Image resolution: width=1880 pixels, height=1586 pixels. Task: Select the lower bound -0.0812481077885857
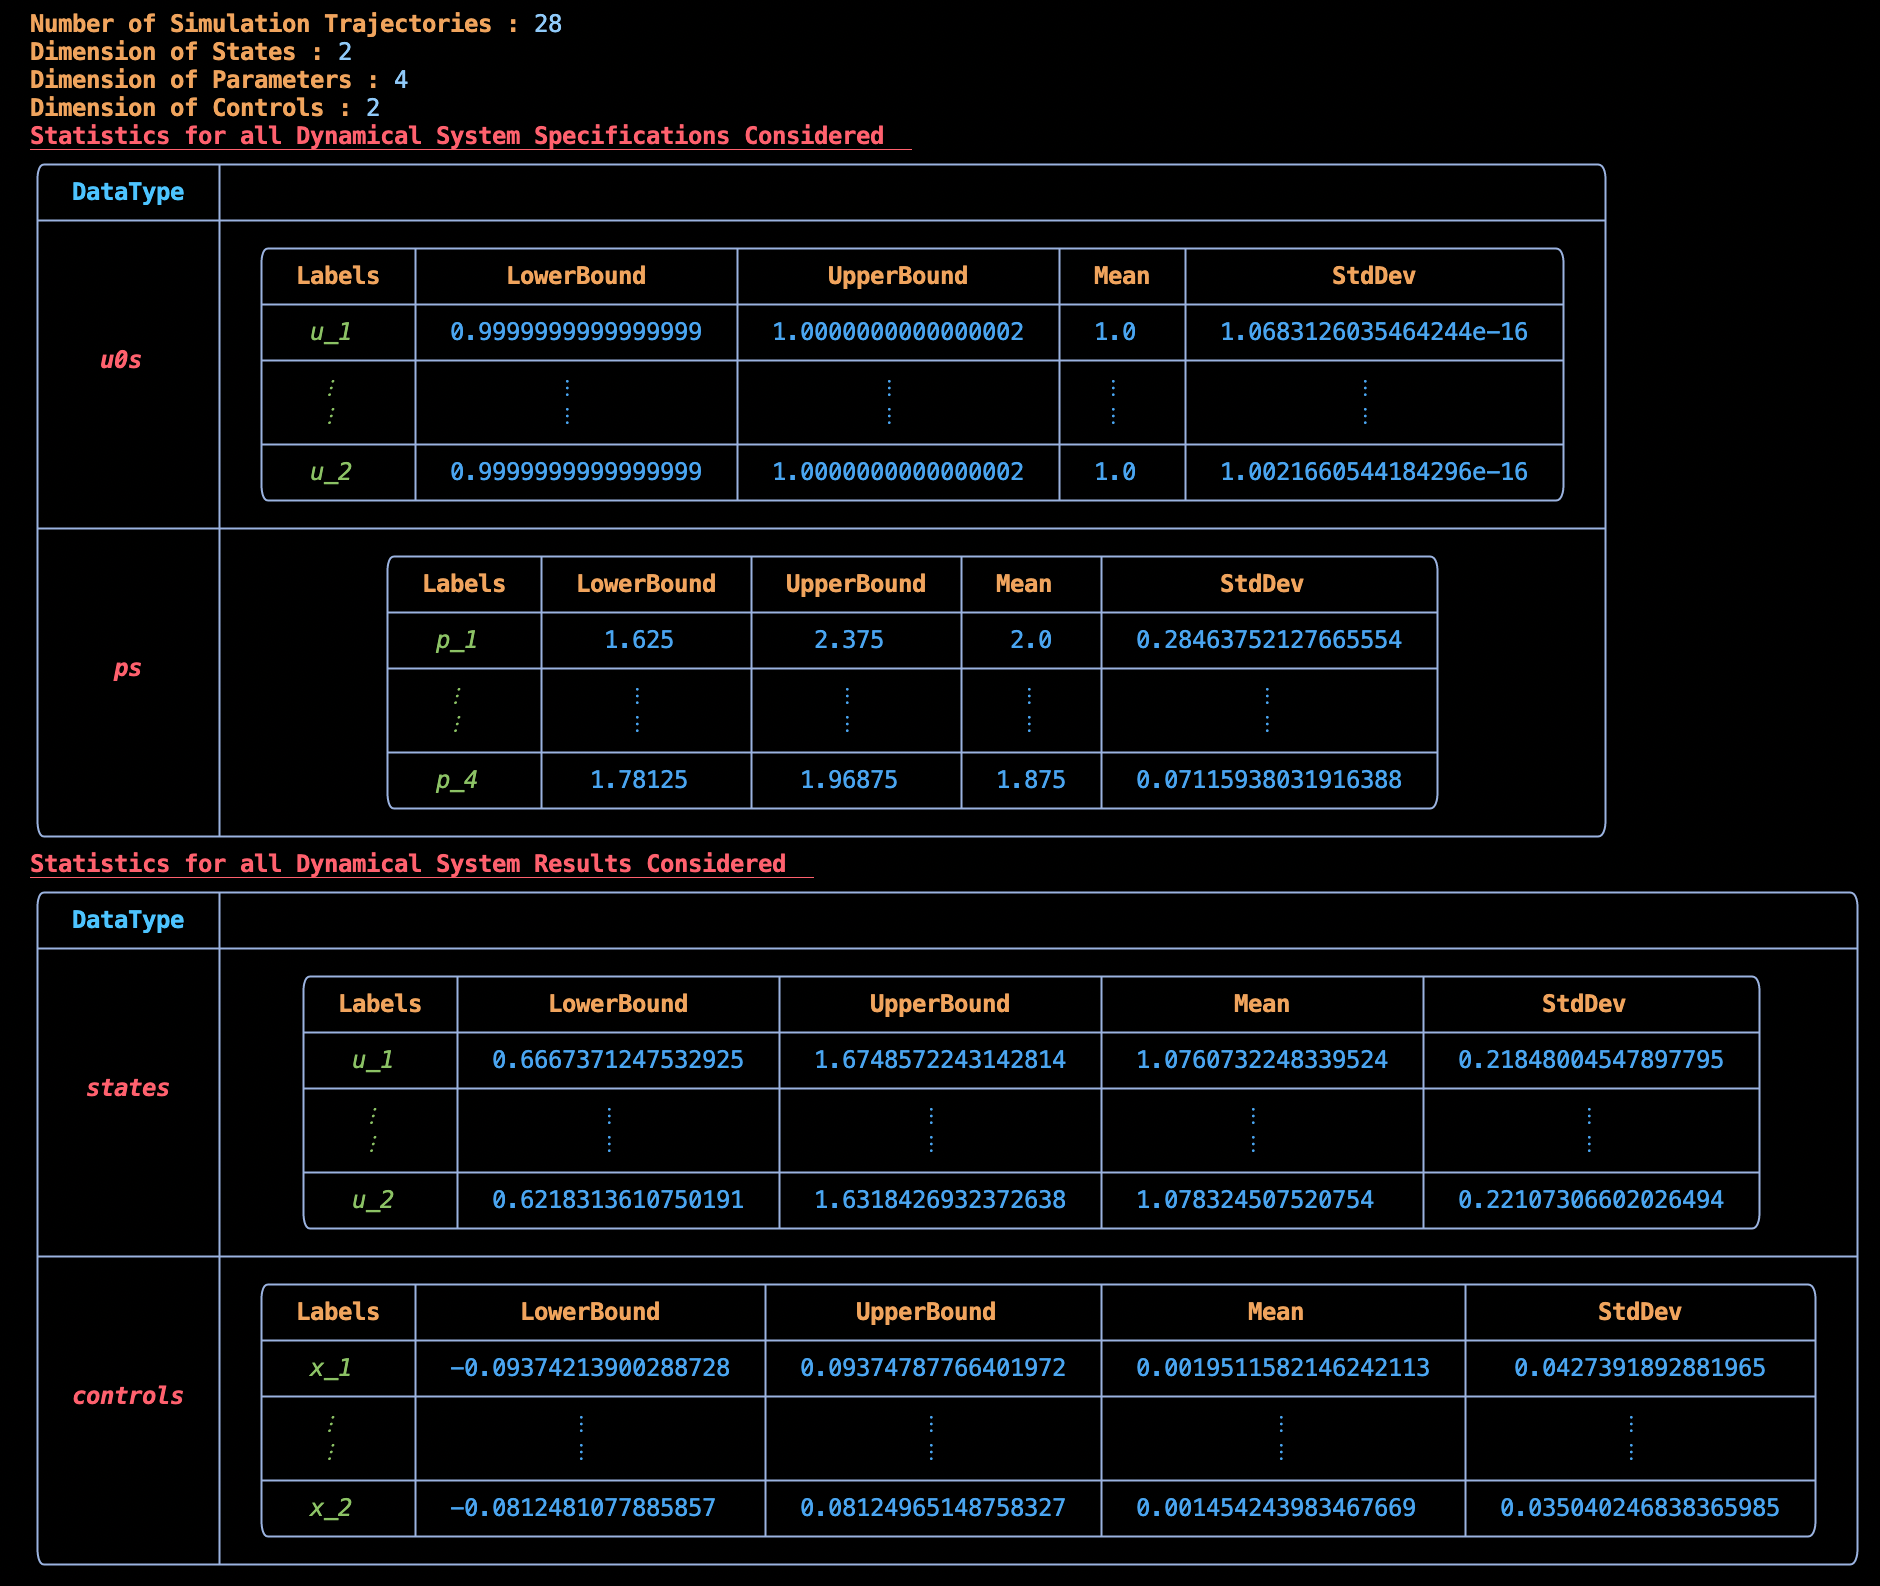(583, 1508)
